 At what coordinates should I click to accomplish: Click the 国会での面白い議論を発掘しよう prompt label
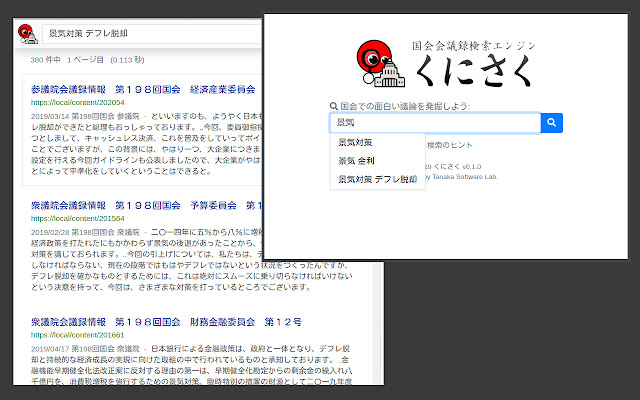click(x=405, y=107)
